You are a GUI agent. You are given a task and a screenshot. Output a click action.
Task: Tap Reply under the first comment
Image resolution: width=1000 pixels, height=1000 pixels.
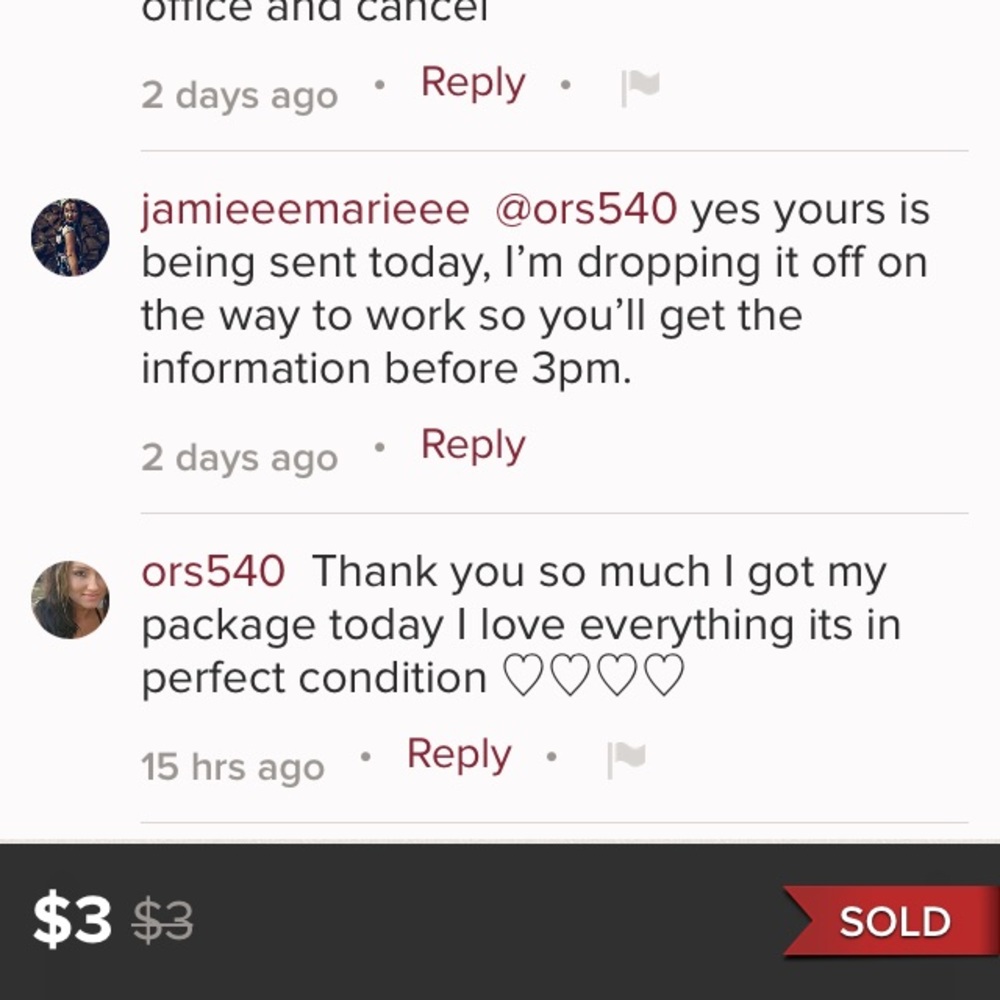[472, 83]
